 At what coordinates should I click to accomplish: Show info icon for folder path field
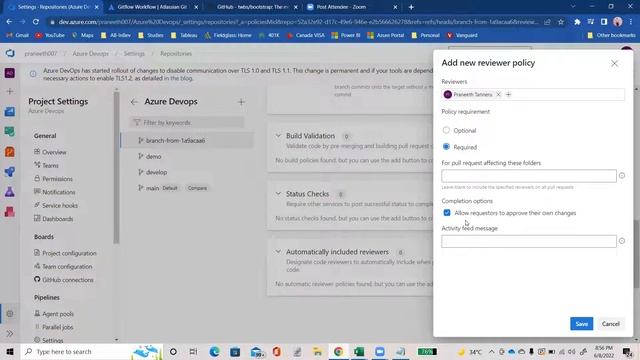(622, 176)
